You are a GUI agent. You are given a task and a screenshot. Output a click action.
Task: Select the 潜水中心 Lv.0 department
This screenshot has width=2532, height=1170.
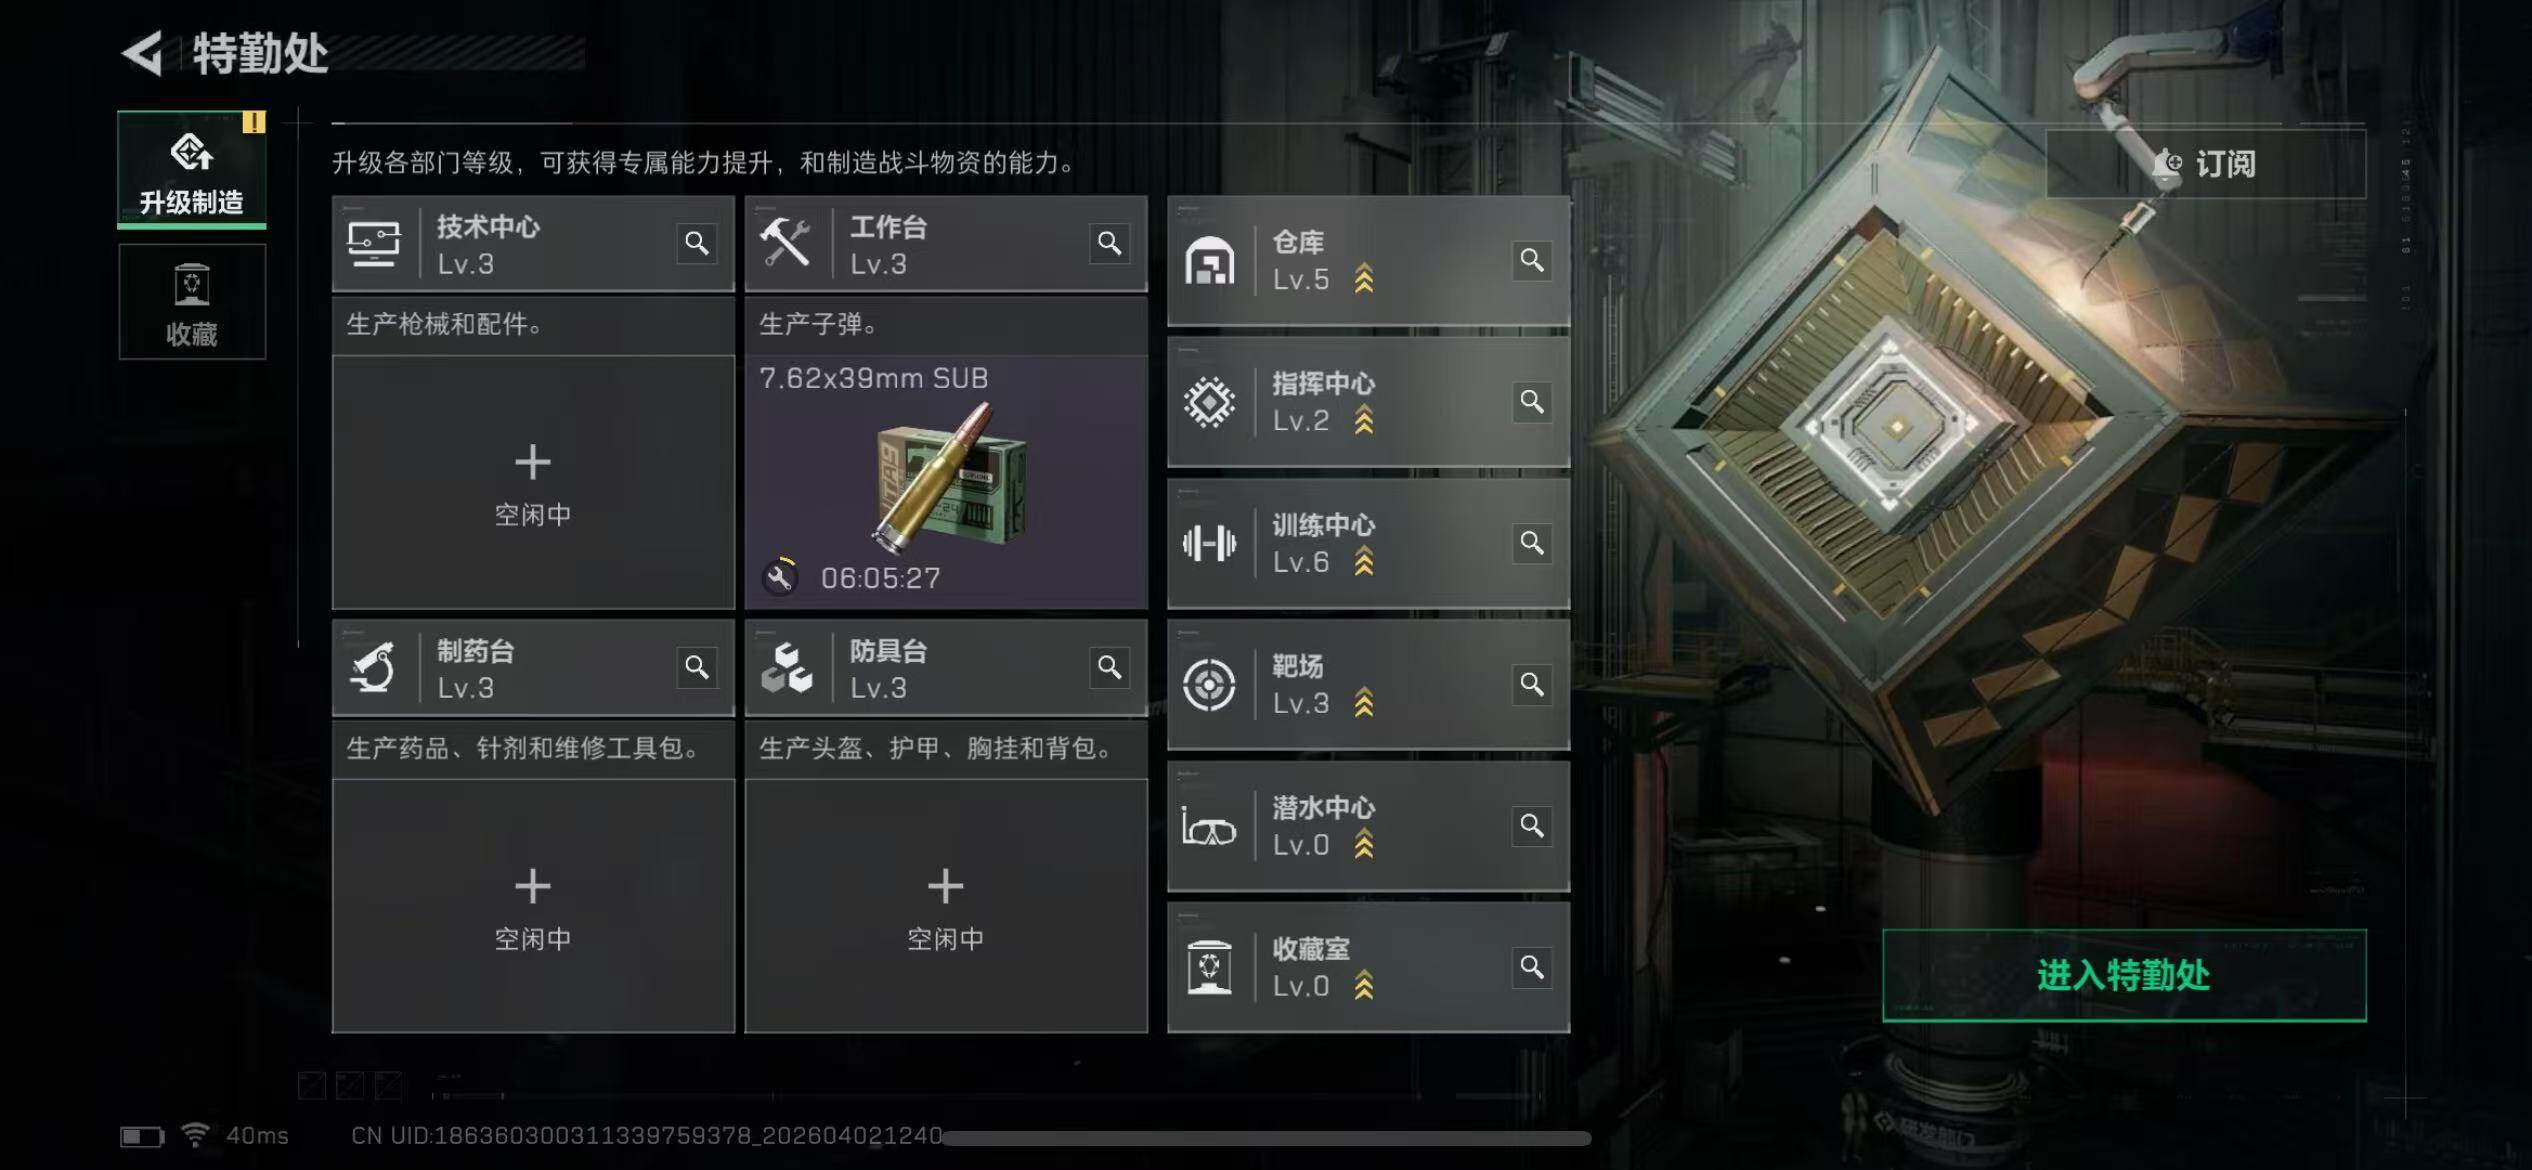click(1368, 826)
